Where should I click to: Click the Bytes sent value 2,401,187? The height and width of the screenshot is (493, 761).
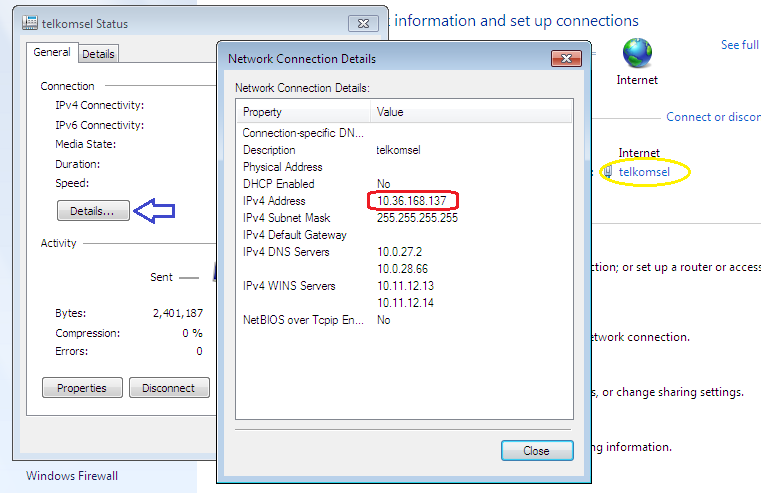tap(178, 313)
